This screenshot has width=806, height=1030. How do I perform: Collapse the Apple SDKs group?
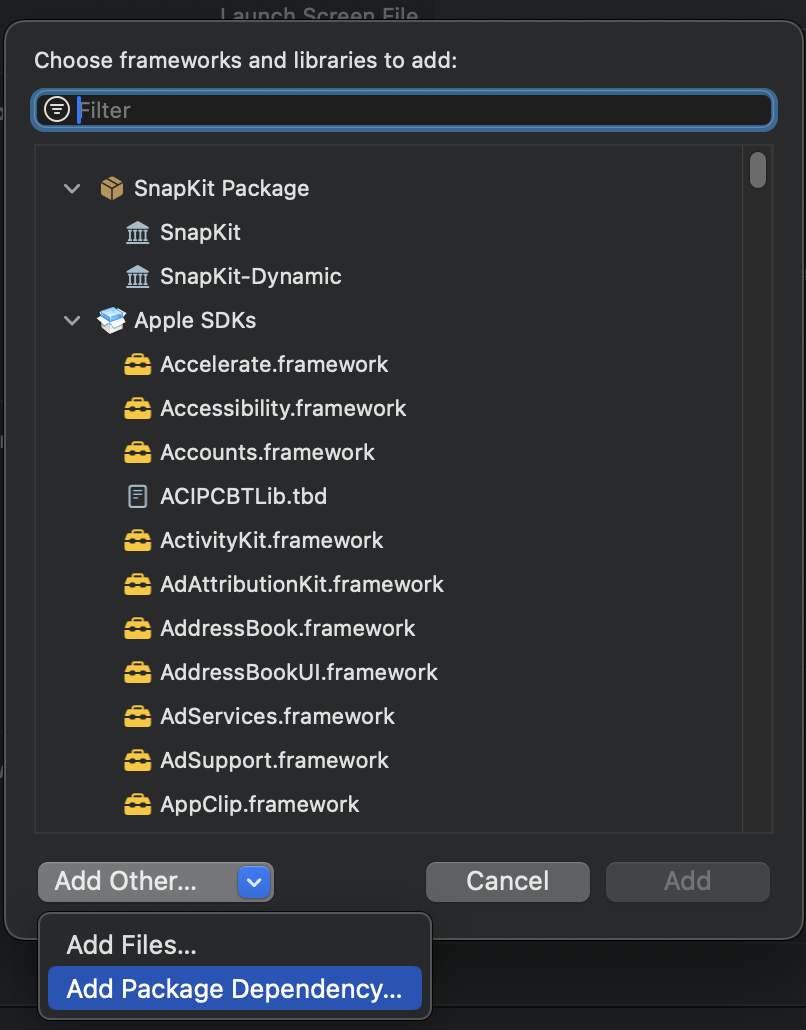pyautogui.click(x=72, y=321)
